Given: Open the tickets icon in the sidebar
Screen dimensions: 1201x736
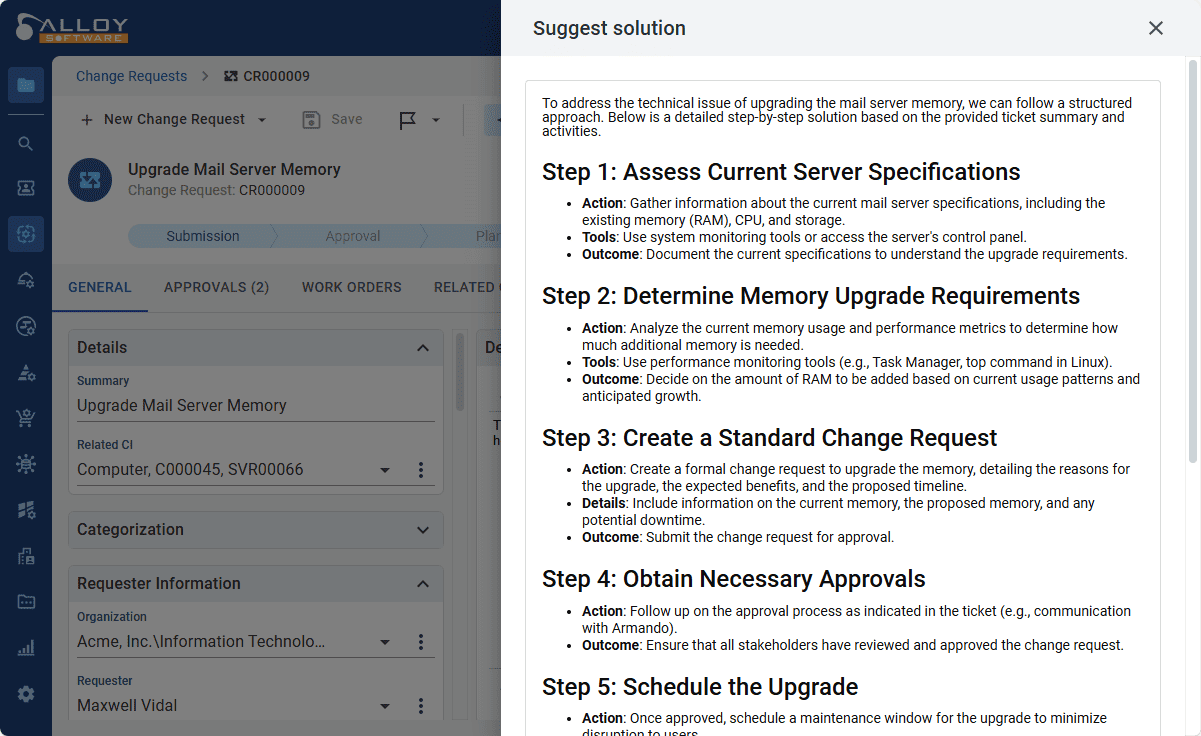Looking at the screenshot, I should (x=26, y=187).
